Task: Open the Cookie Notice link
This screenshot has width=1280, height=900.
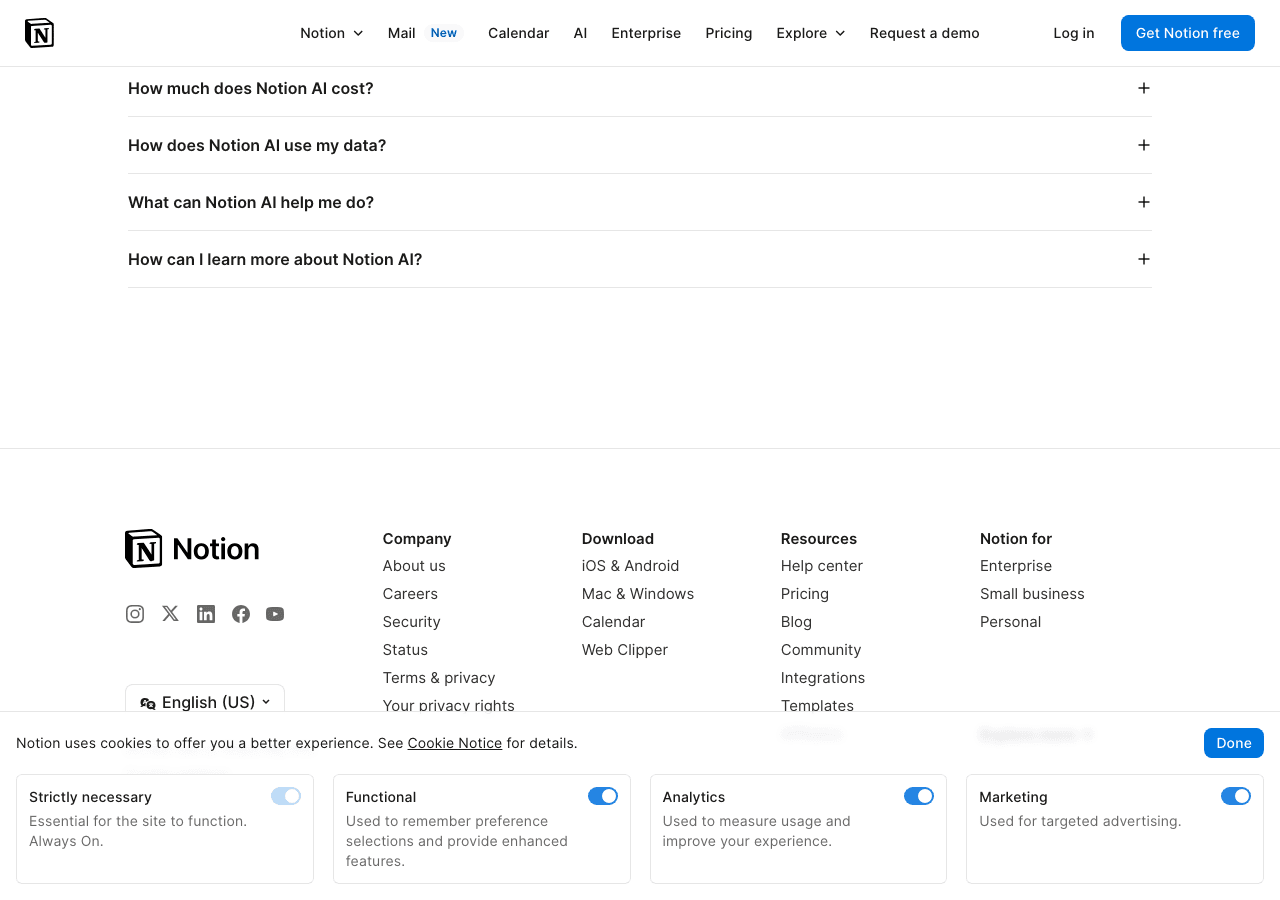Action: (x=454, y=743)
